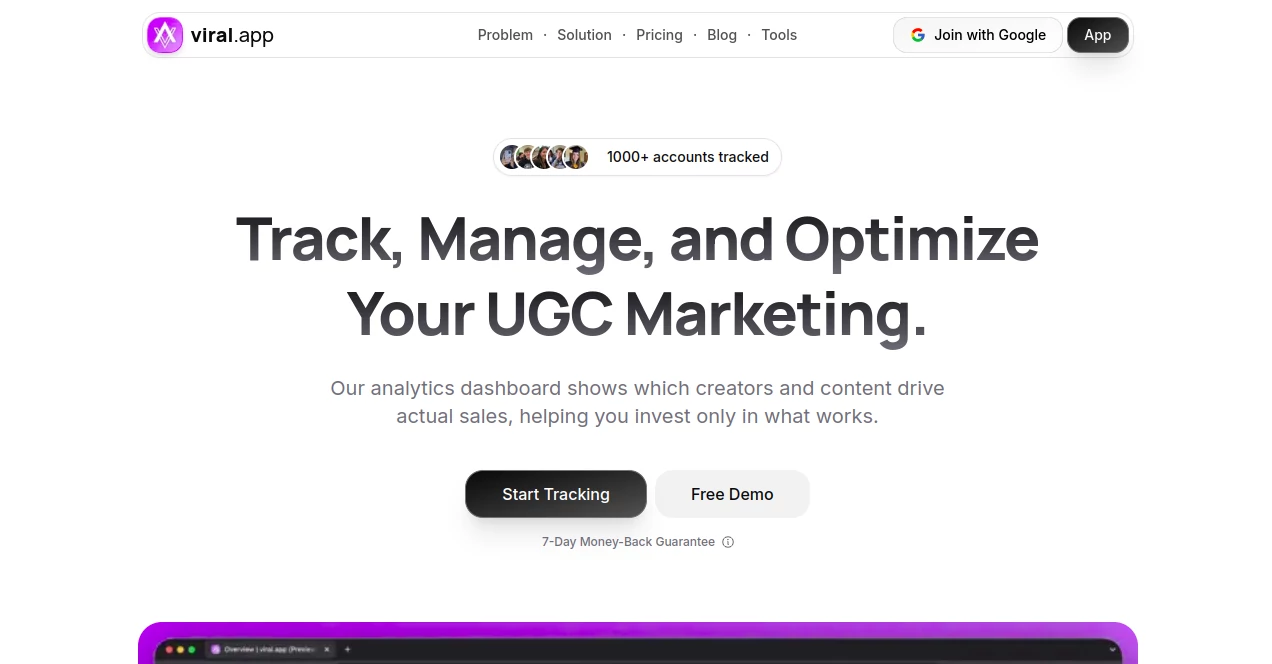Click Join with Google

click(x=977, y=35)
